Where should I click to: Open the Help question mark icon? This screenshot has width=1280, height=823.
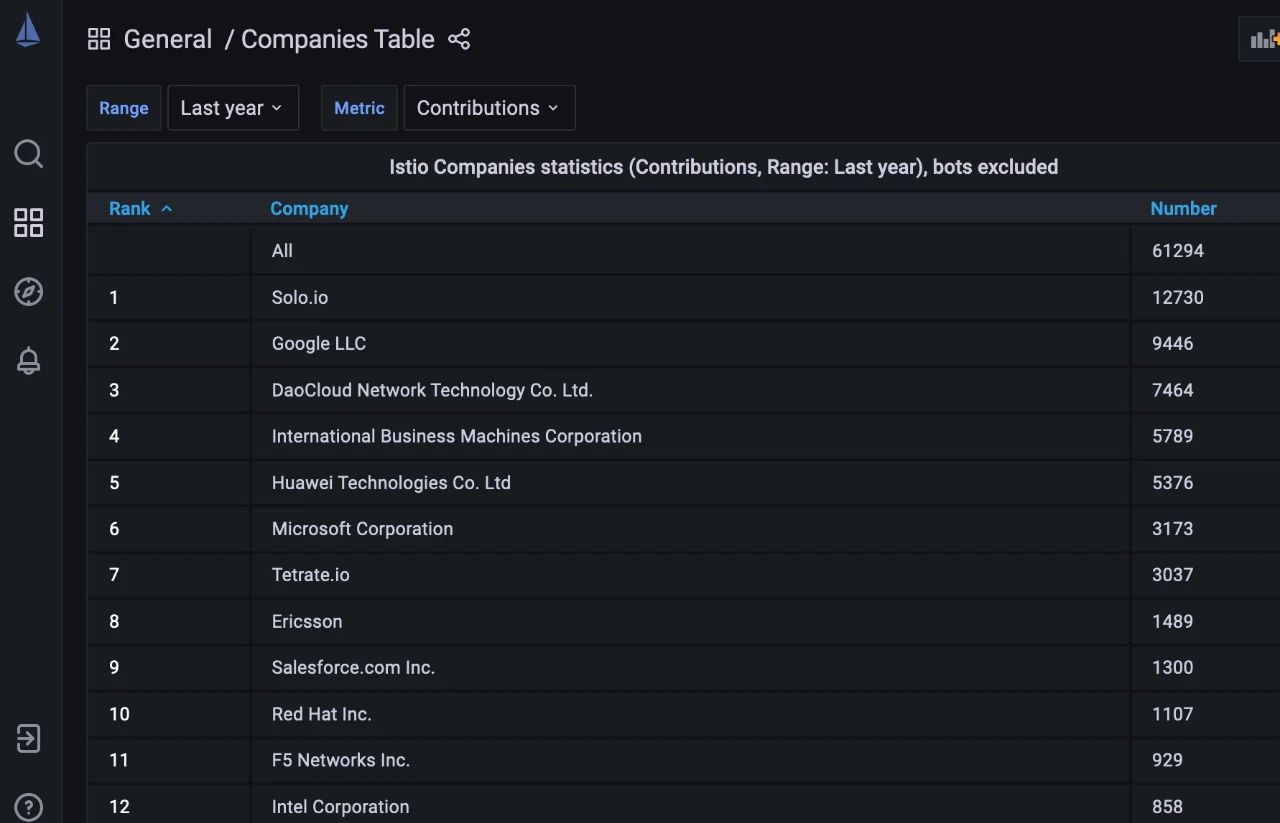28,807
